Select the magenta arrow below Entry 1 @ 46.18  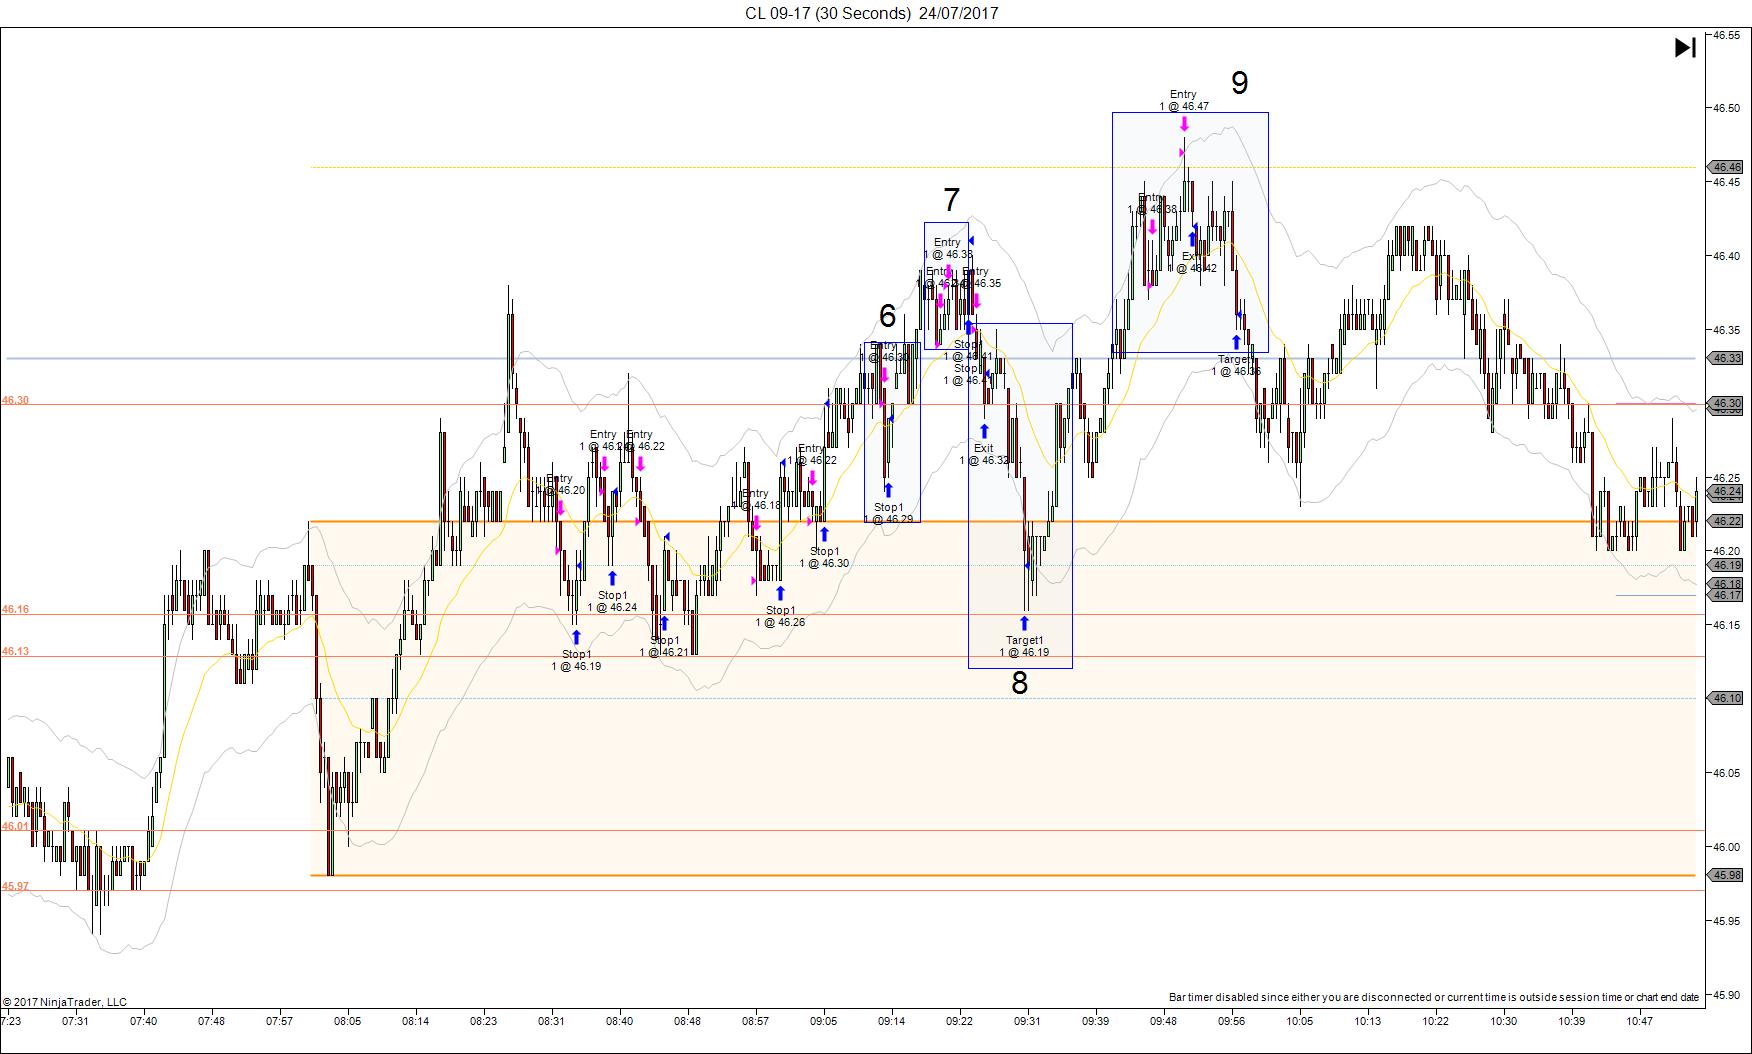tap(756, 522)
